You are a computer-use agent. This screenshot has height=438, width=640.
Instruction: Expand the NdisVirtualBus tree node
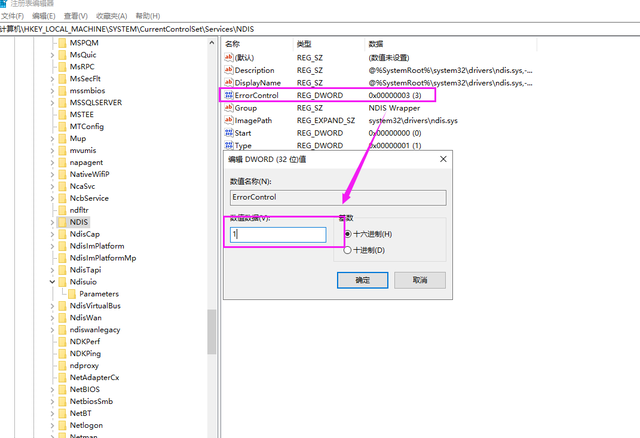[x=52, y=306]
